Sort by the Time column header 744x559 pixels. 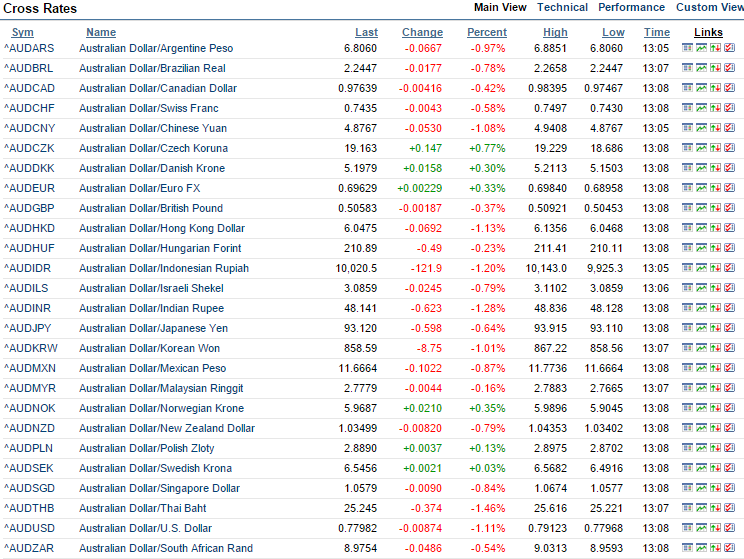657,32
